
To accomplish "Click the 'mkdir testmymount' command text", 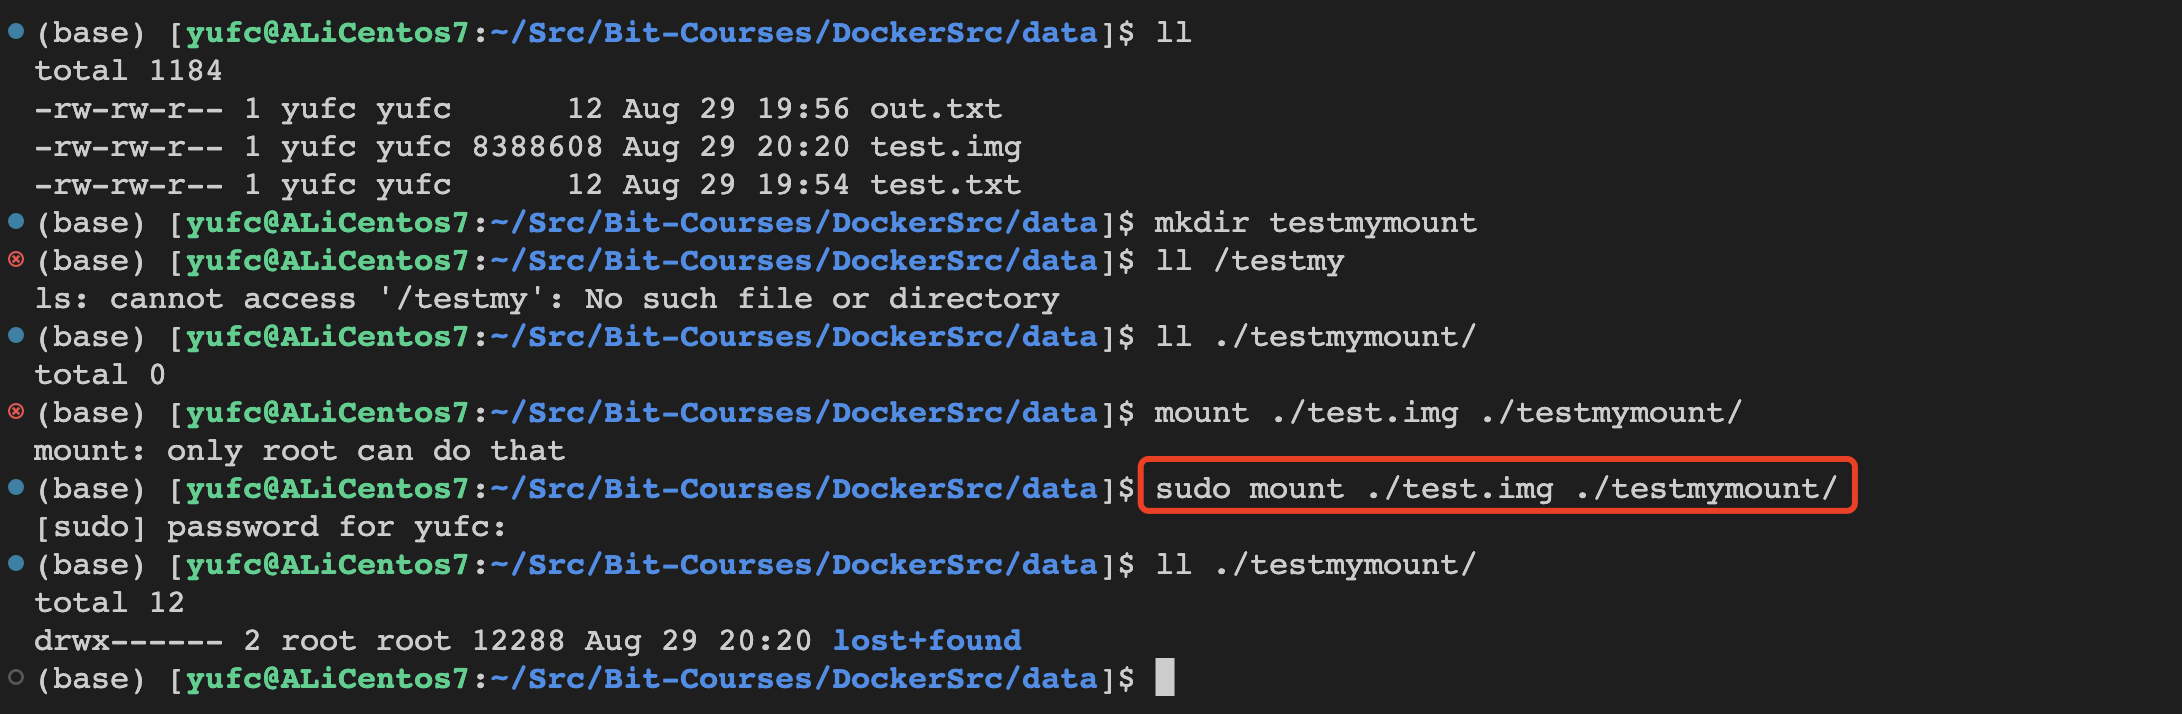I will coord(1315,222).
